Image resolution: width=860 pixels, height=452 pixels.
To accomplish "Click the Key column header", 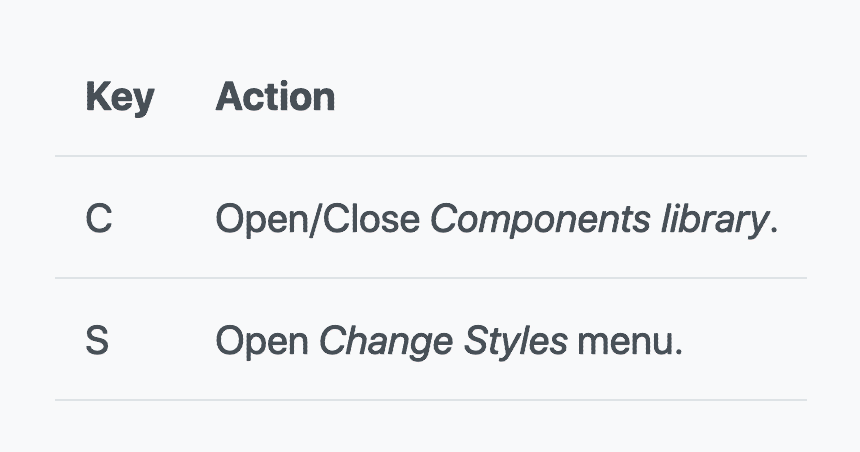I will (x=120, y=97).
